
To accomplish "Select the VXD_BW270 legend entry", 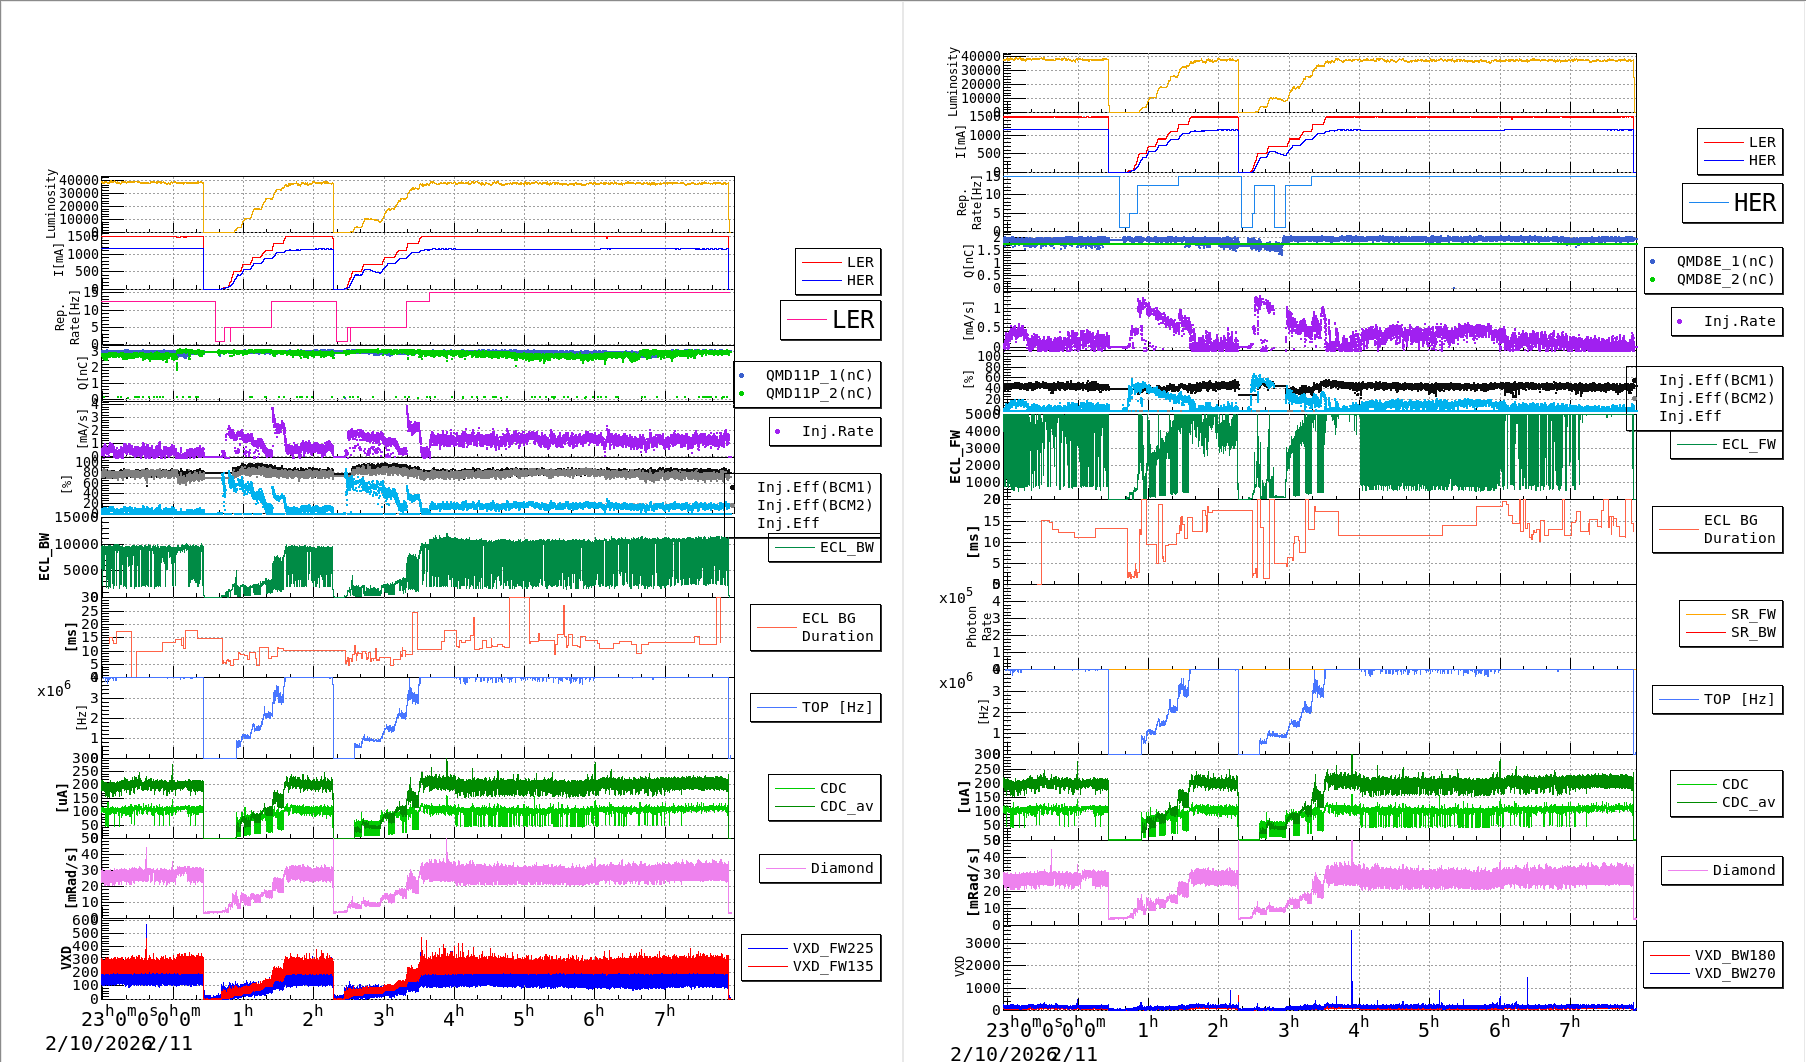I will click(1713, 973).
